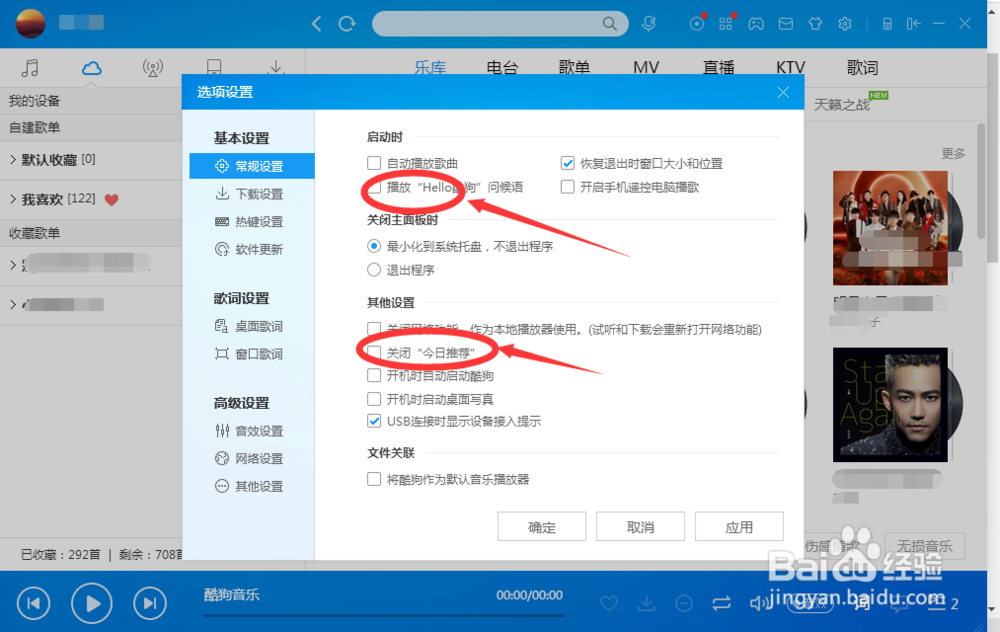Switch to 电台 tab
Screen dimensions: 1000x632
(x=502, y=68)
